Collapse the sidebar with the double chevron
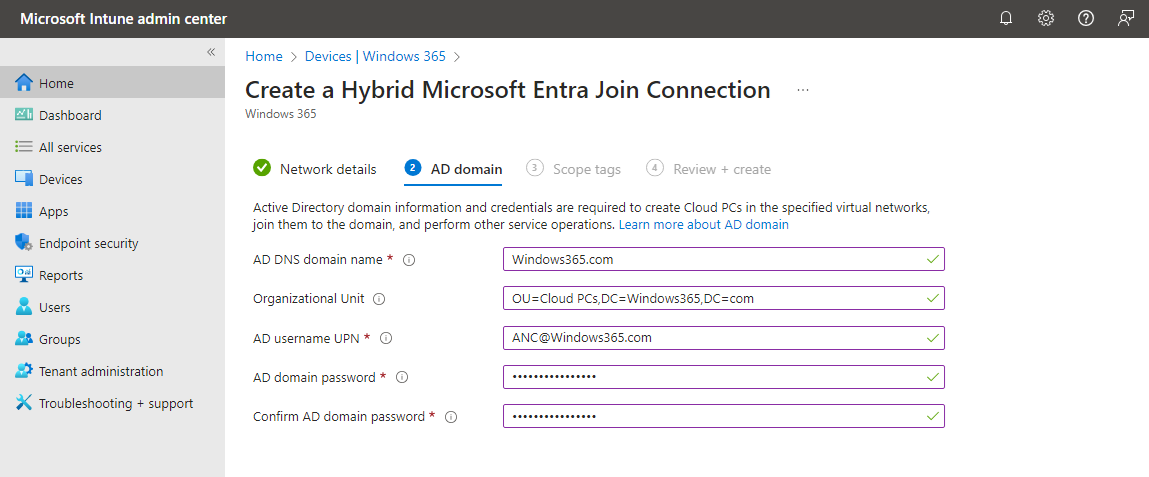 (x=211, y=52)
